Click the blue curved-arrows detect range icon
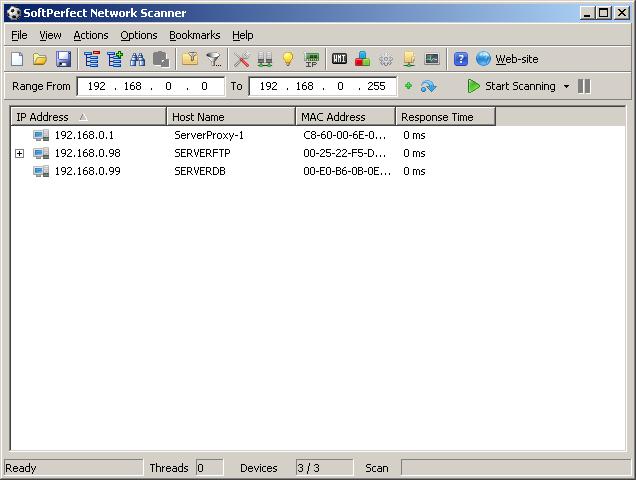 (428, 86)
